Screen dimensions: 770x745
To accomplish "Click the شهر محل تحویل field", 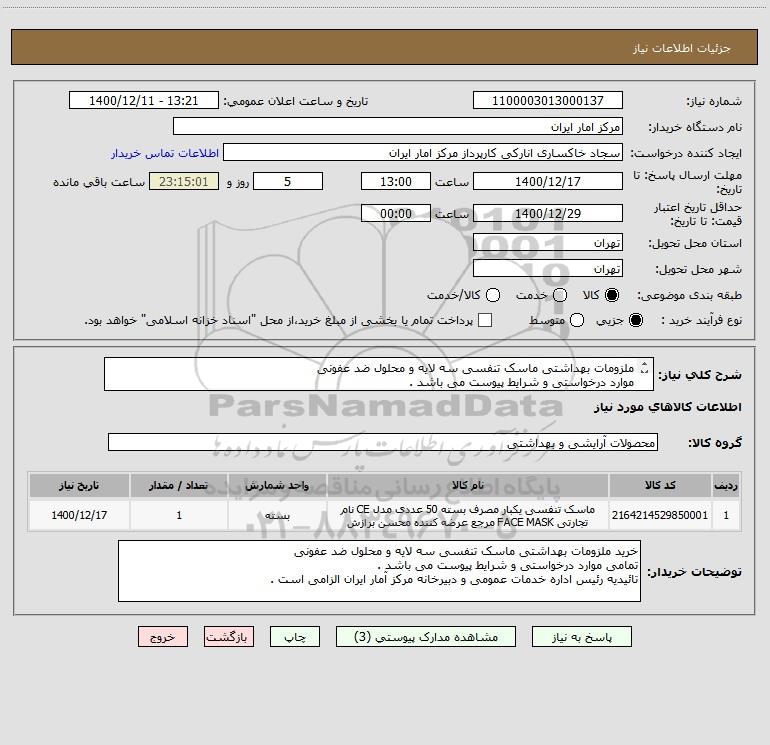I will [548, 269].
